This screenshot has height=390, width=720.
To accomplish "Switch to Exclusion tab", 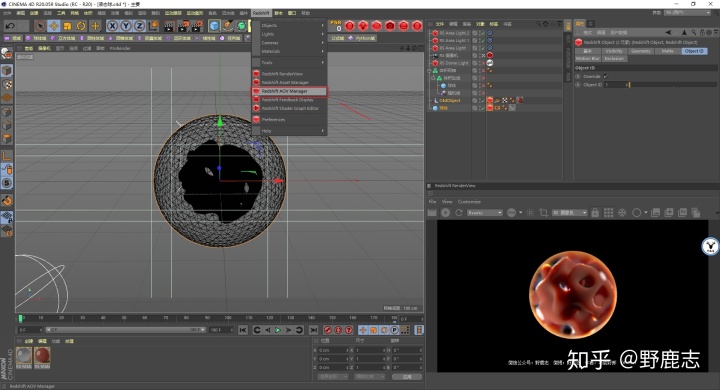I will 614,59.
